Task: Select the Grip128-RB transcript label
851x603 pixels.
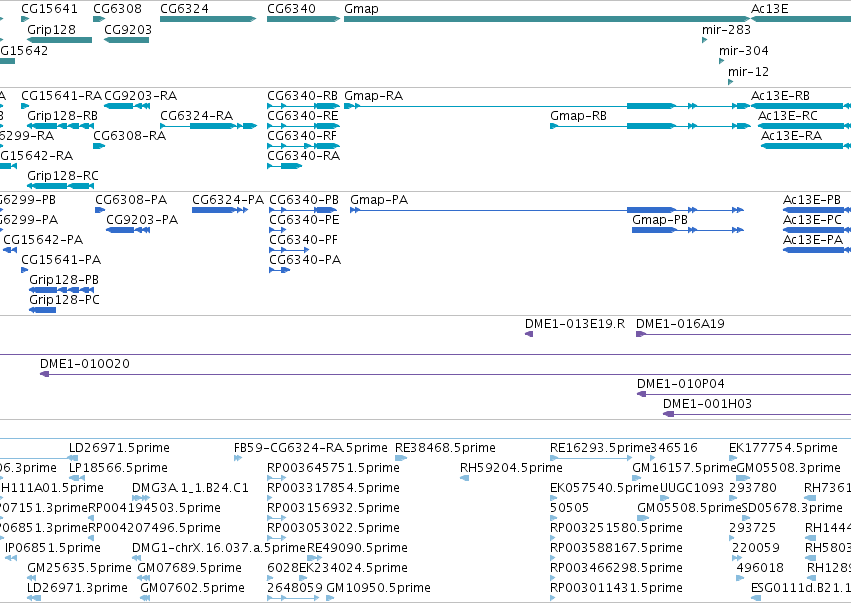Action: point(62,116)
